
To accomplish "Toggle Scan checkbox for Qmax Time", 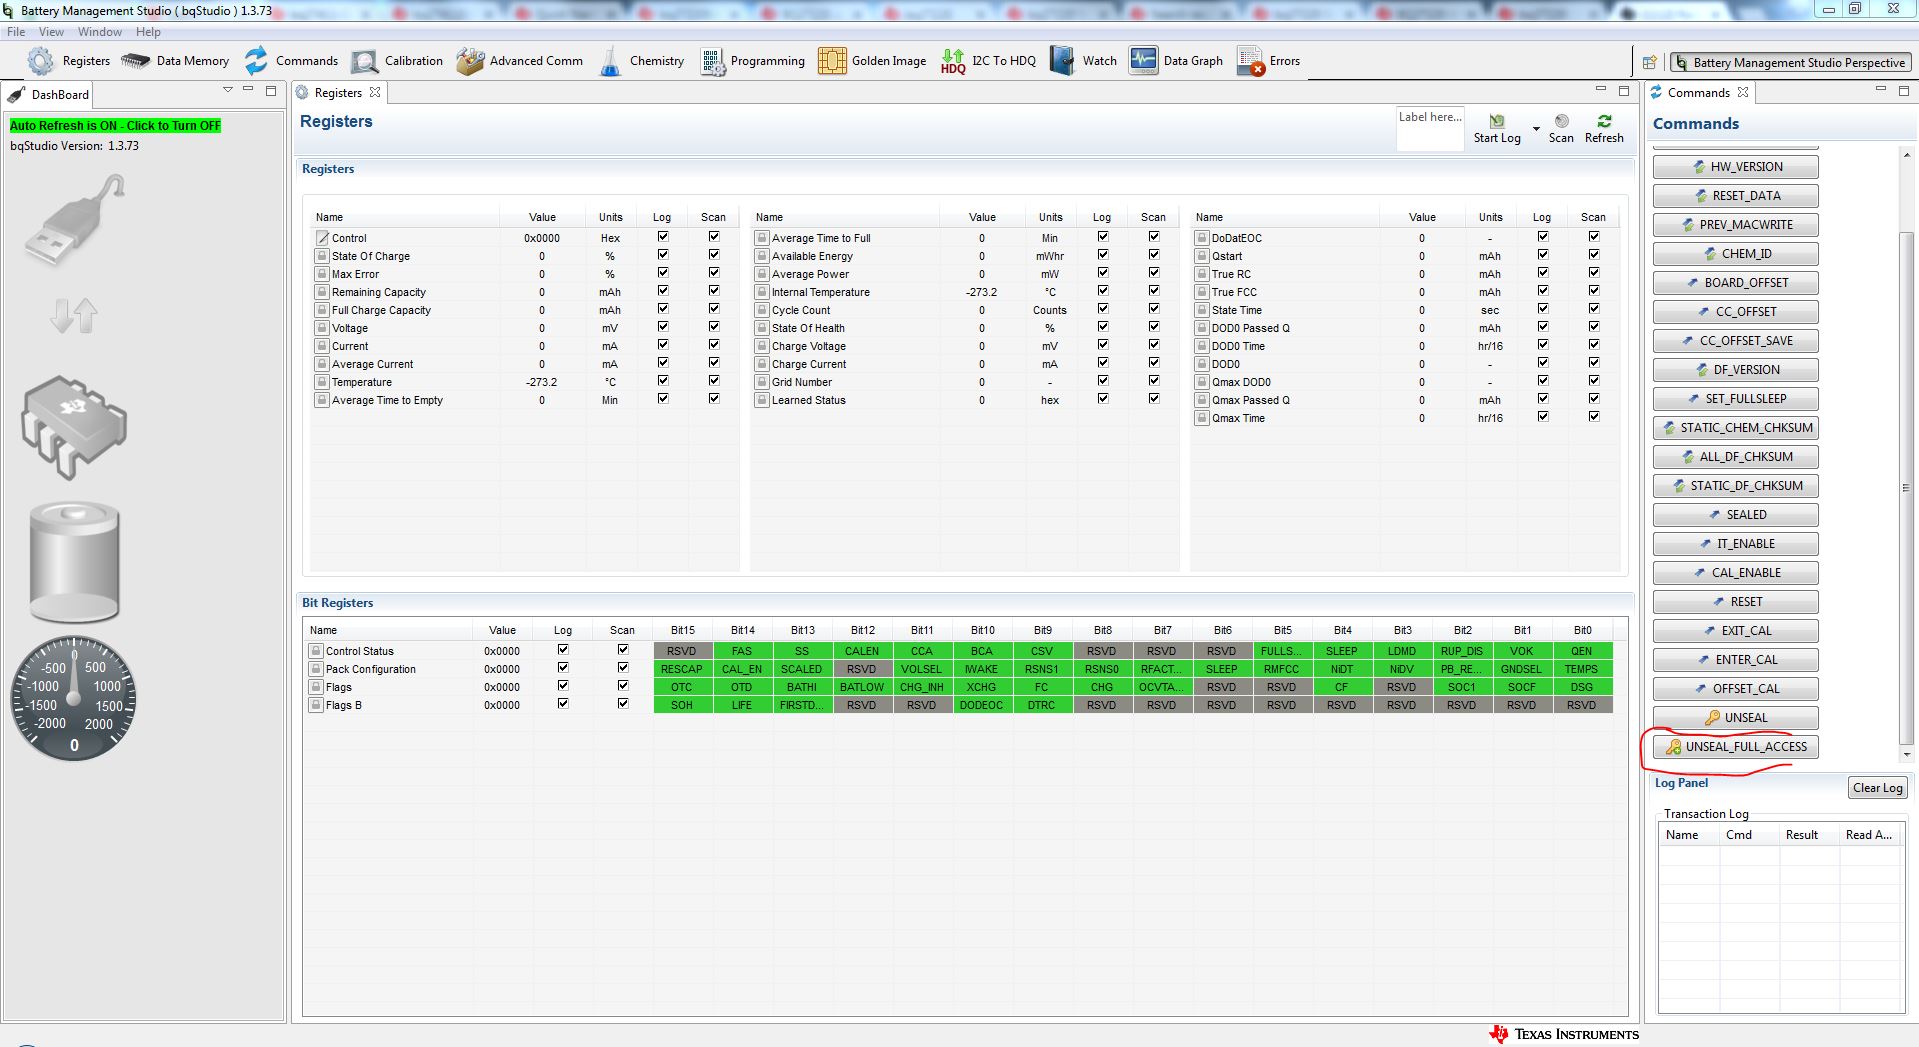I will pyautogui.click(x=1594, y=417).
